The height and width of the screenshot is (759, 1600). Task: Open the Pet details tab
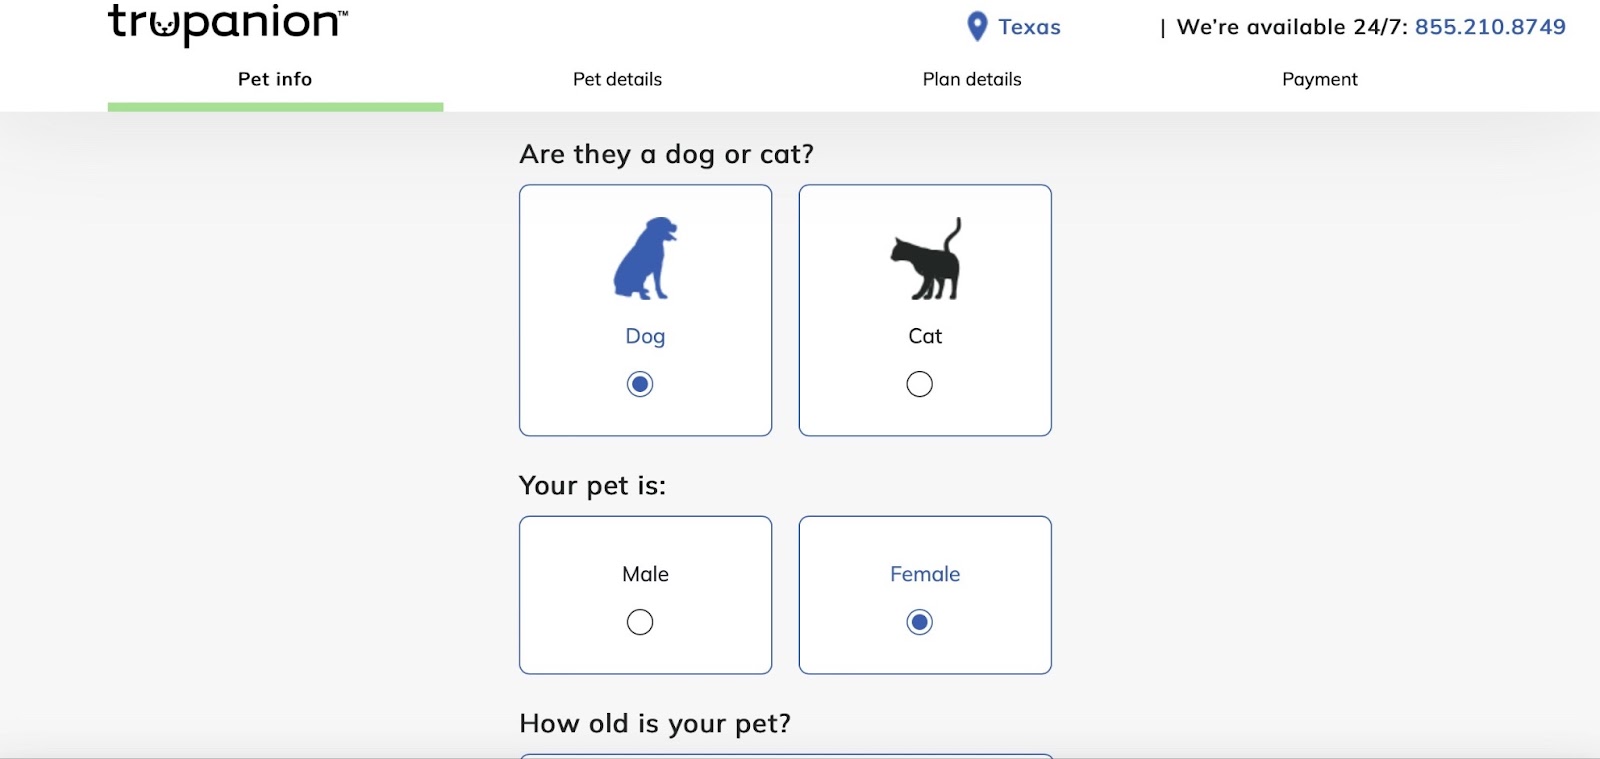[x=617, y=79]
